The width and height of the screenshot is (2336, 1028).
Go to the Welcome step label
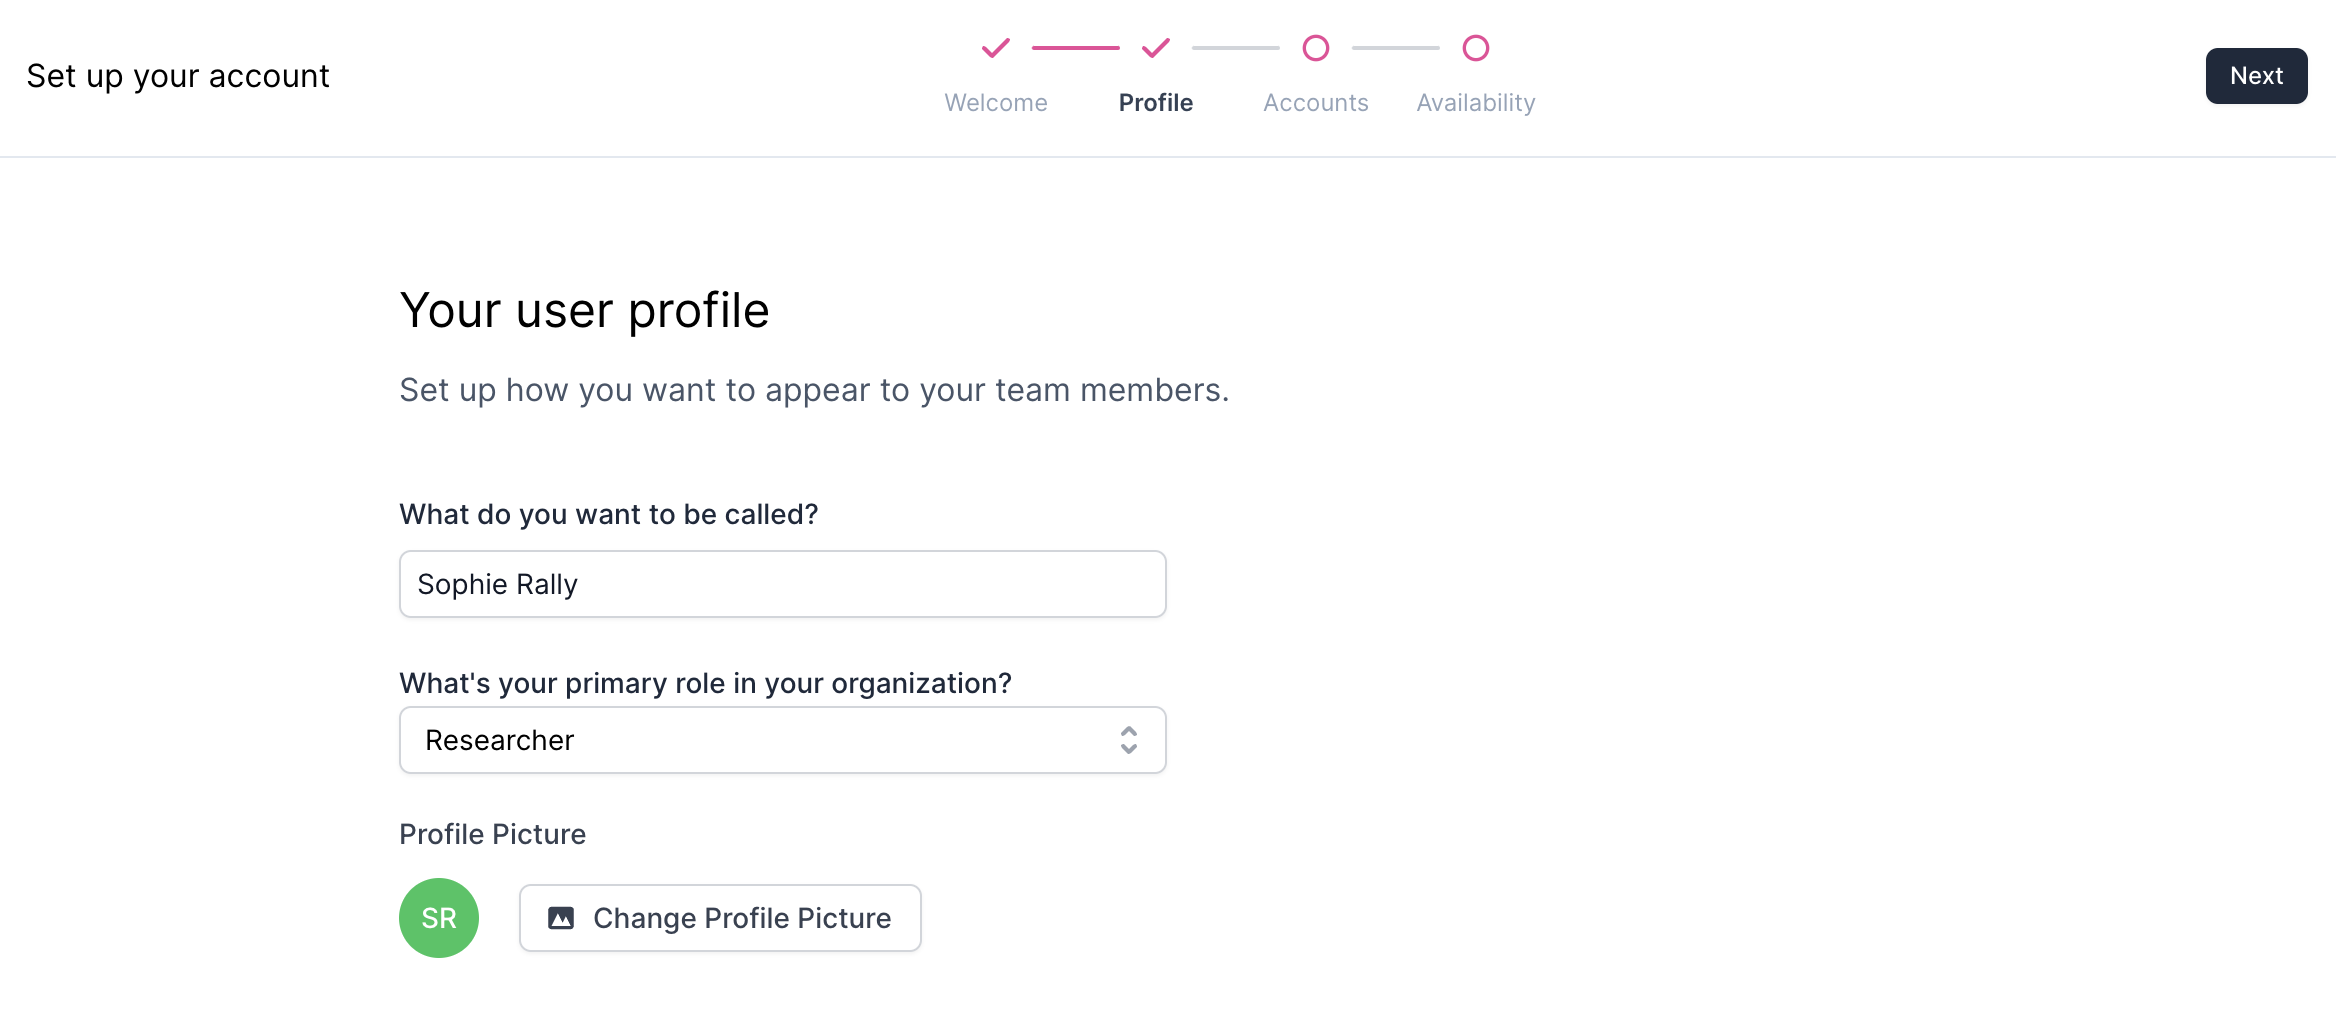tap(996, 103)
